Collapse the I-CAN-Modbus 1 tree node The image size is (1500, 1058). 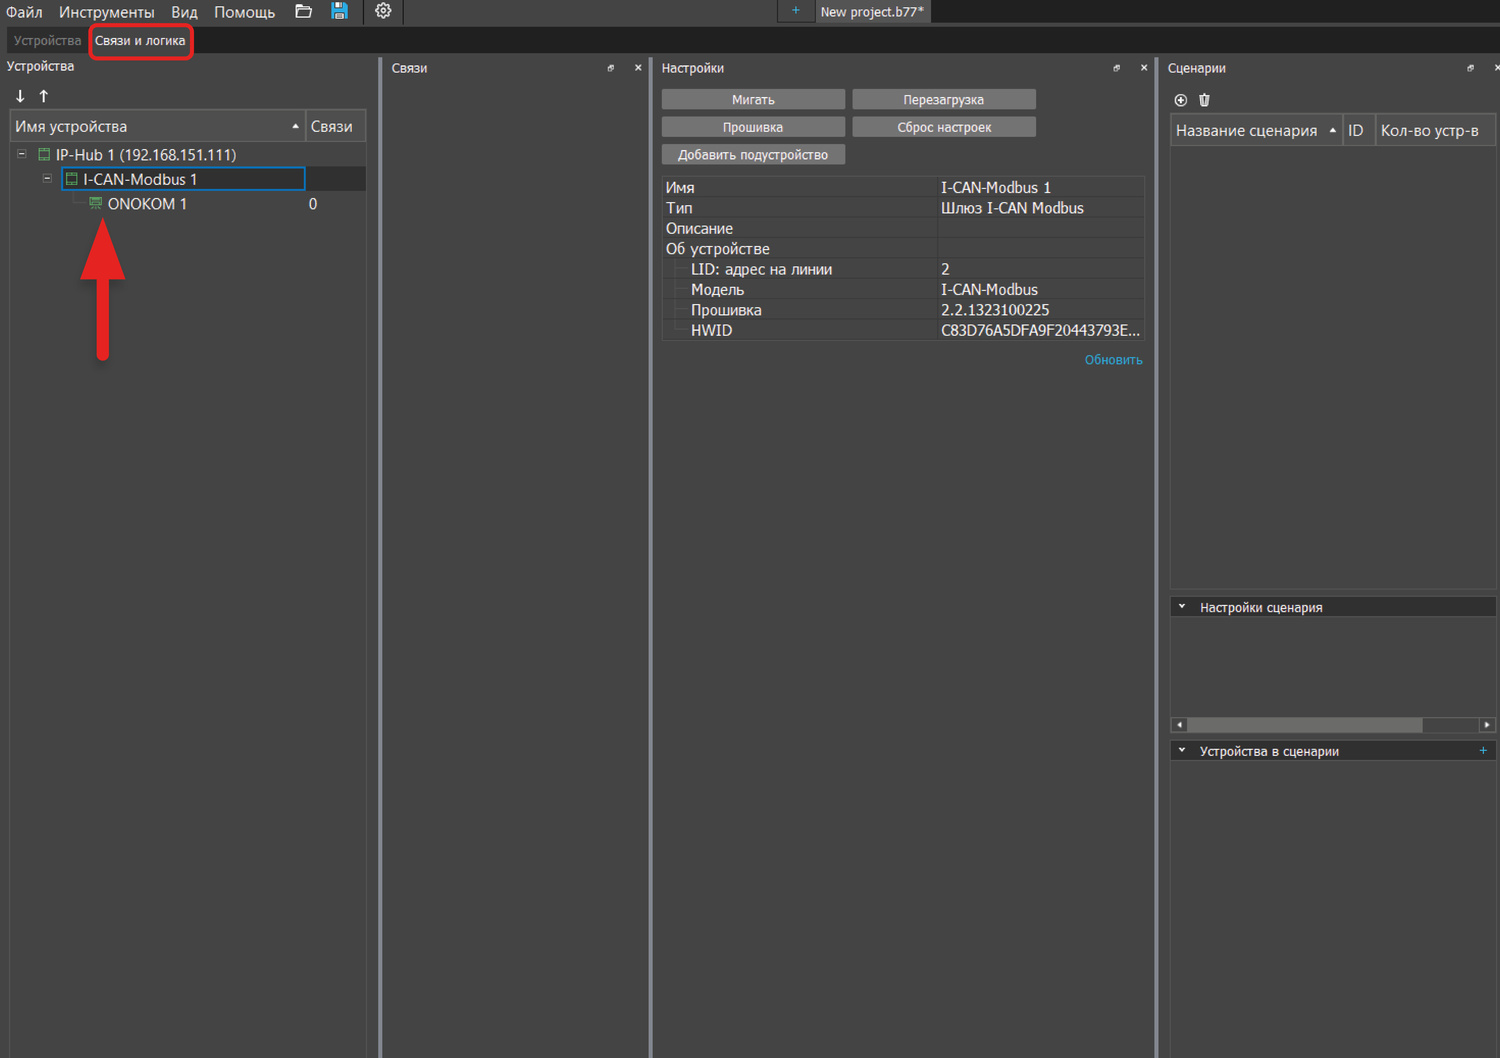pyautogui.click(x=47, y=179)
